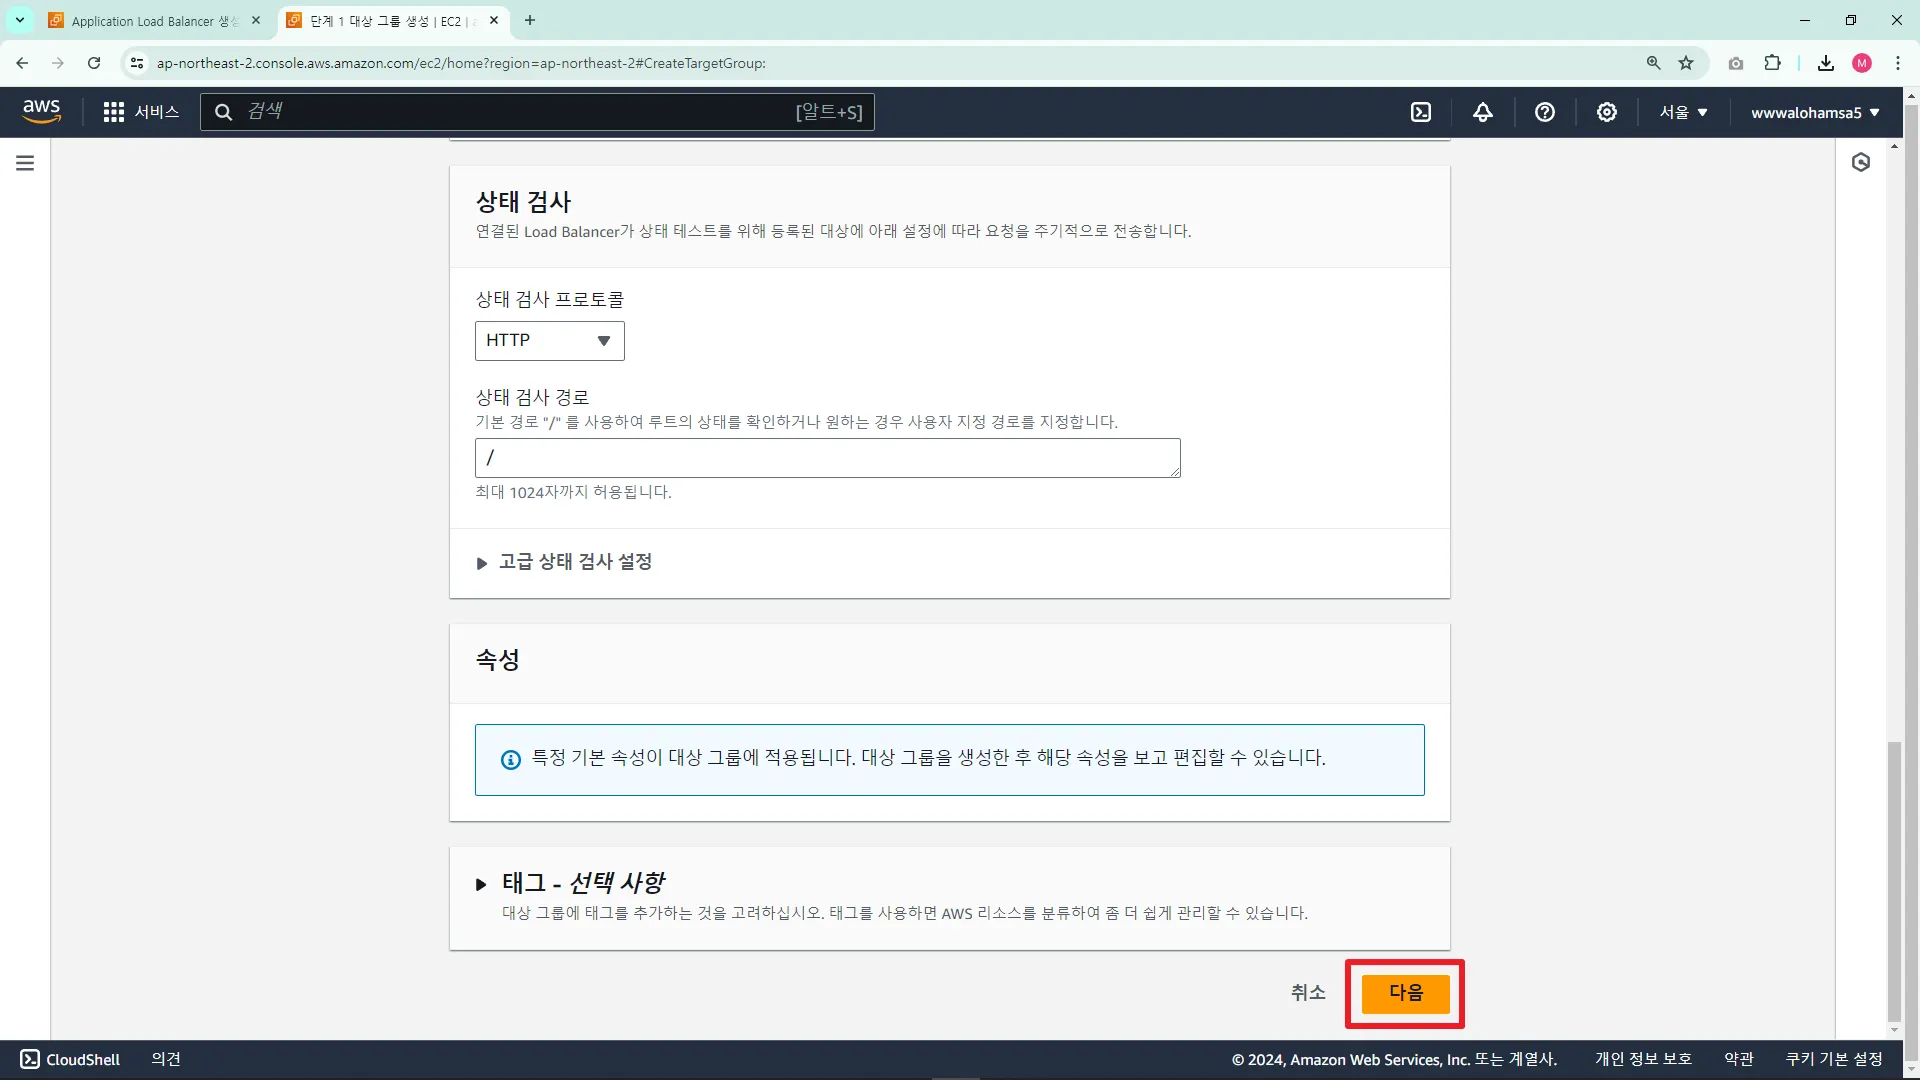The width and height of the screenshot is (1920, 1080).
Task: Click the 상태 검사 경로 input field
Action: (x=827, y=458)
